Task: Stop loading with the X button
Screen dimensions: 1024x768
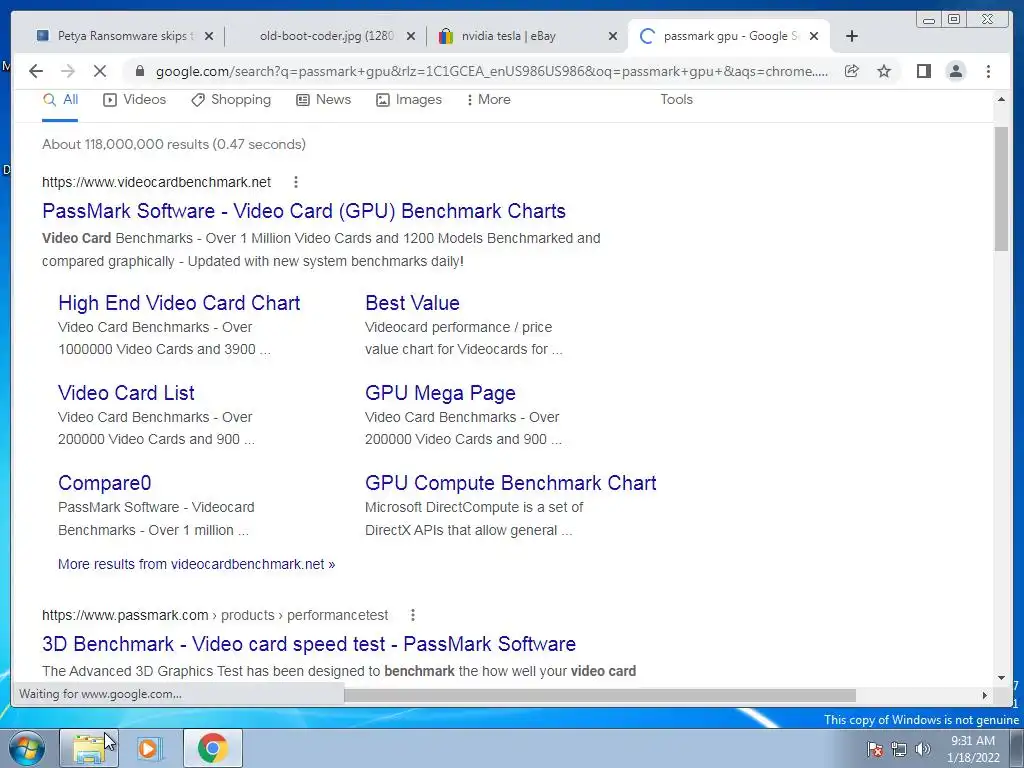Action: click(100, 71)
